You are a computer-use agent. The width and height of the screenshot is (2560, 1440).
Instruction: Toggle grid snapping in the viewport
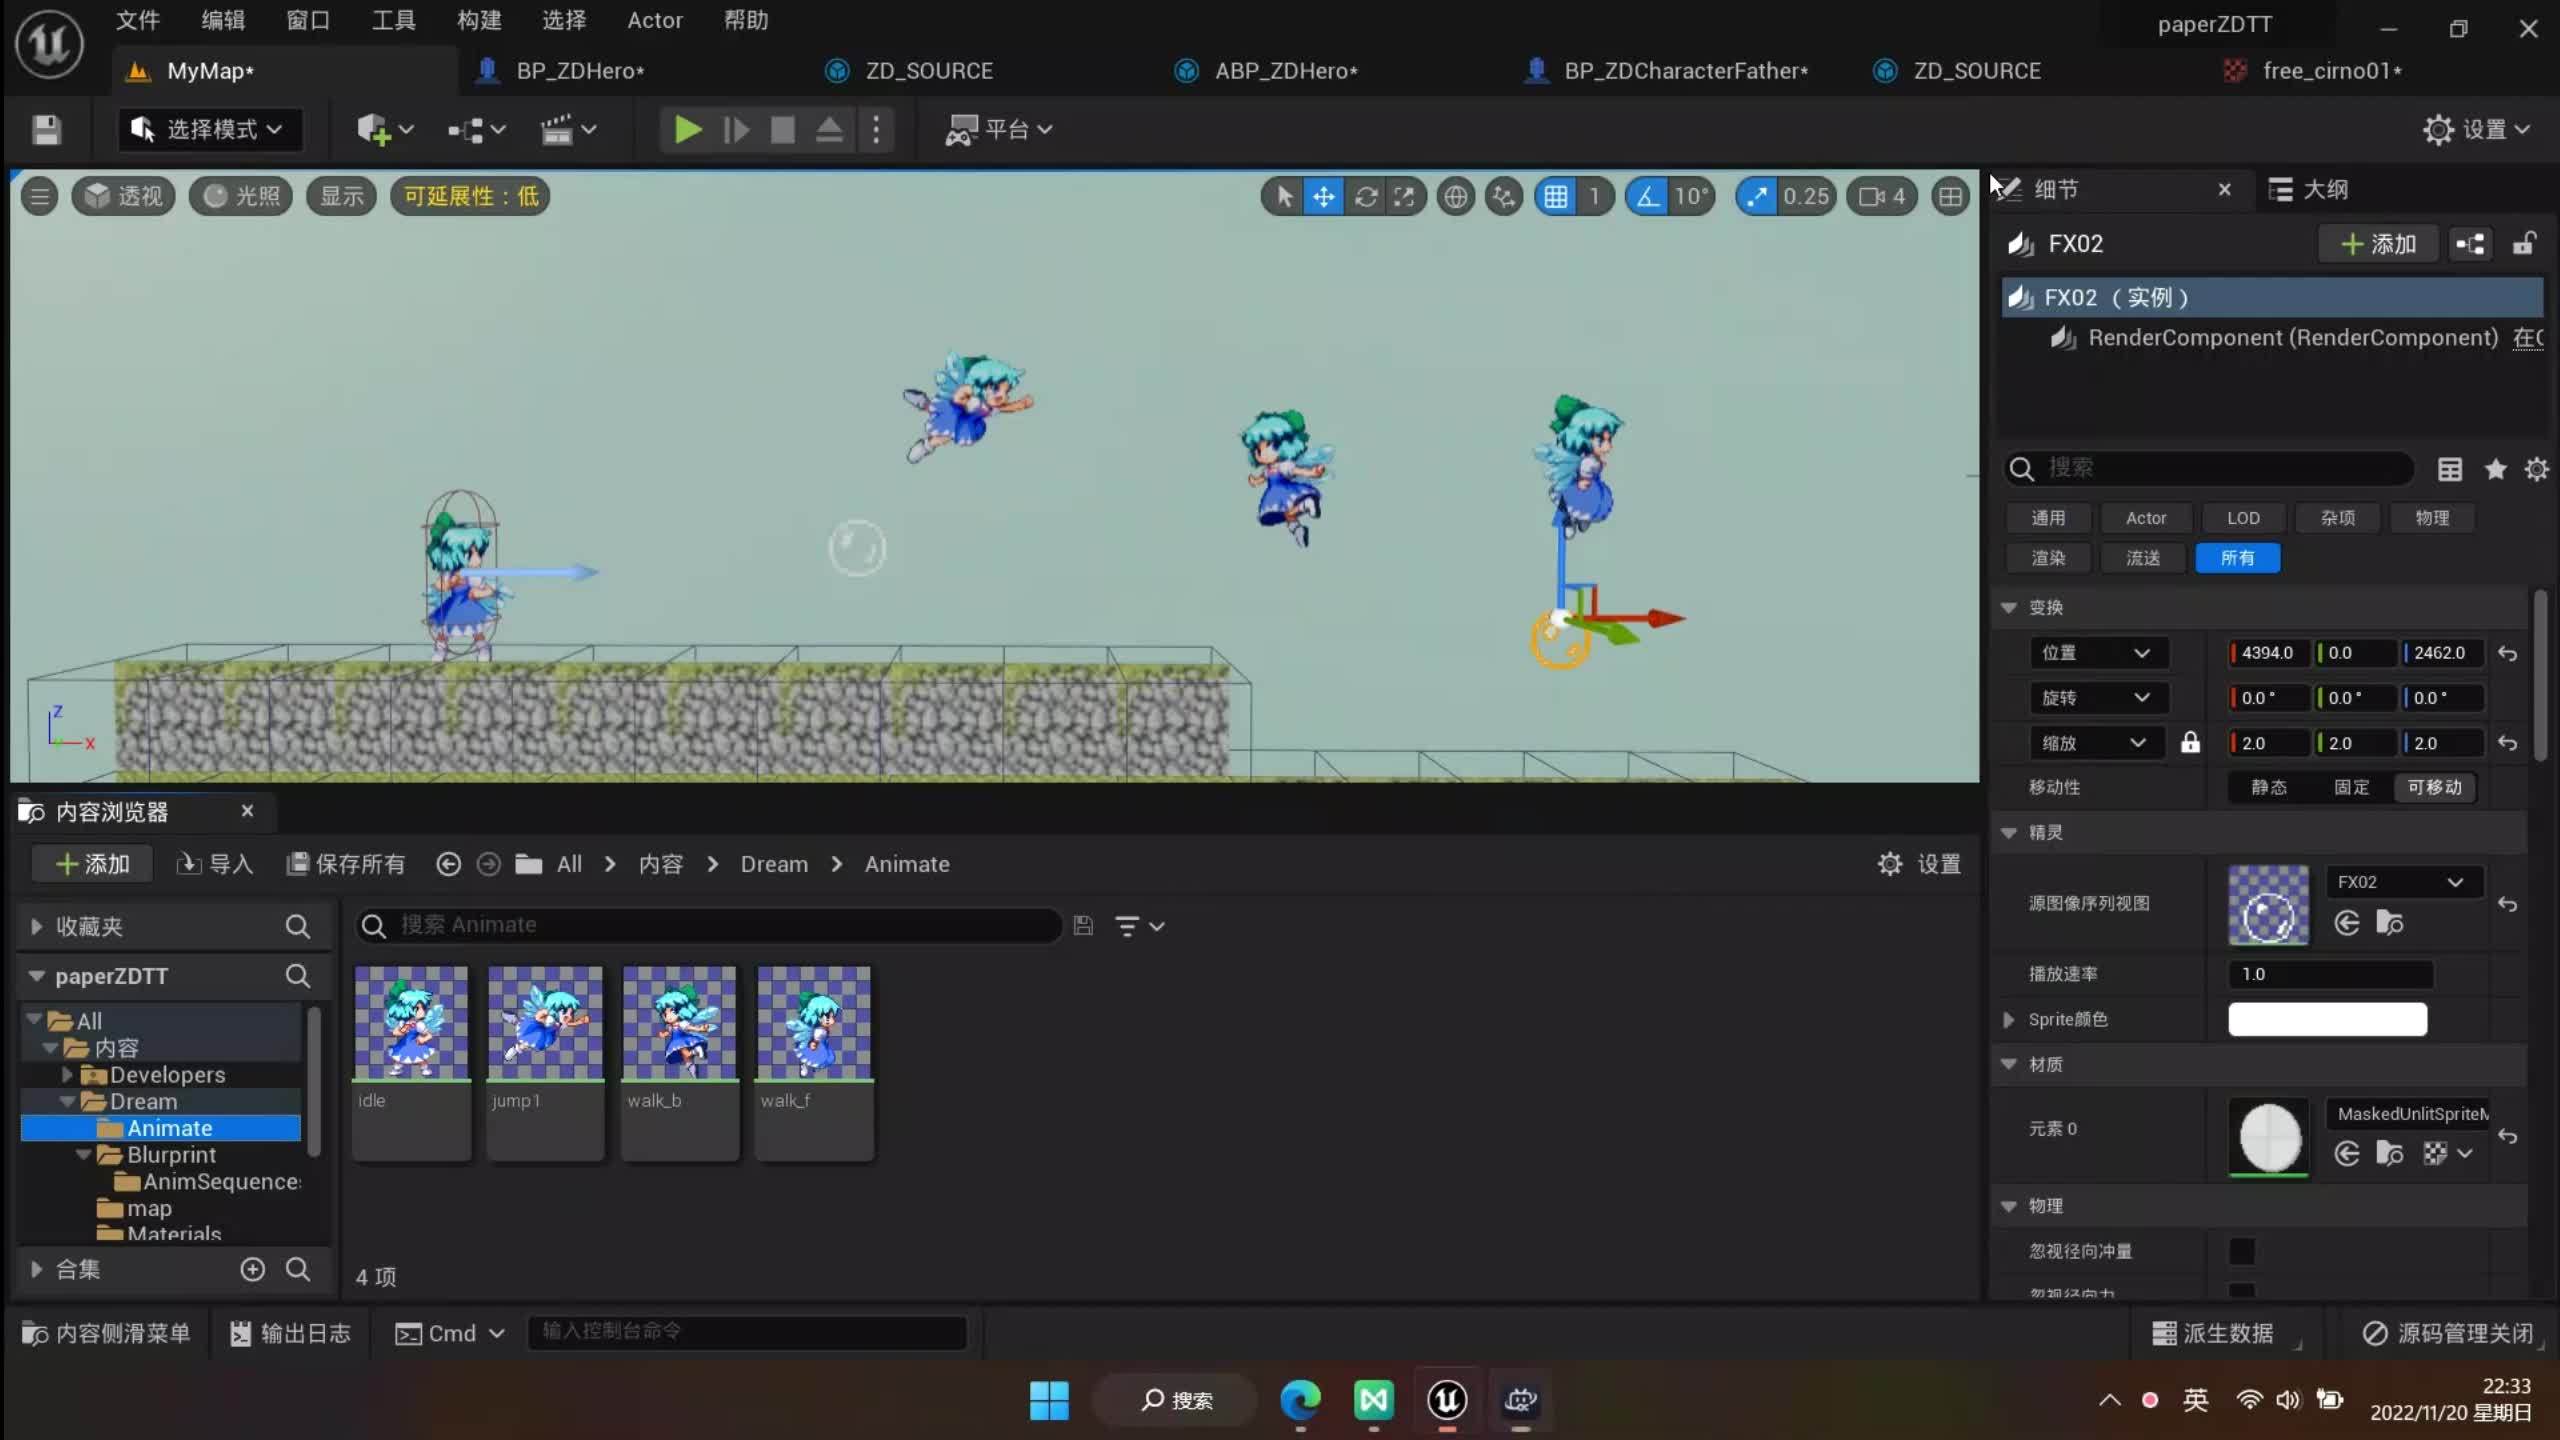(x=1556, y=196)
